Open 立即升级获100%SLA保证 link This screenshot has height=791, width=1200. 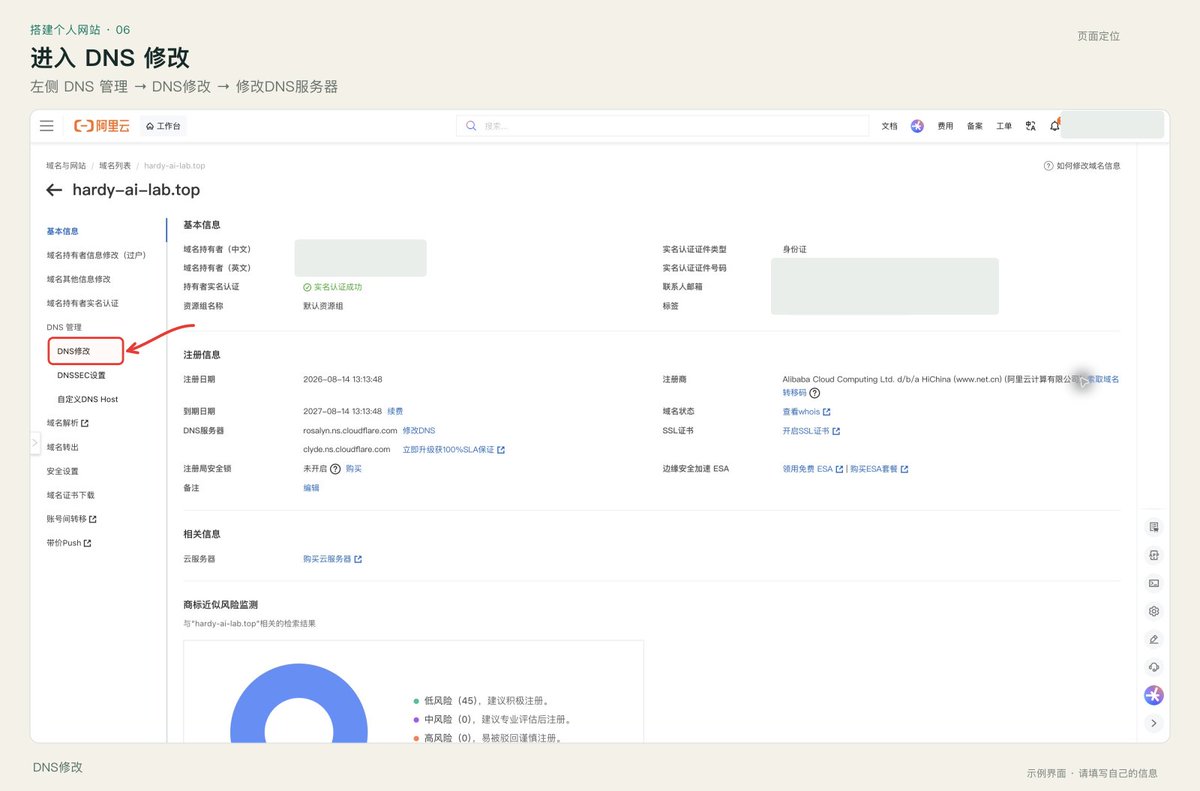coord(454,449)
